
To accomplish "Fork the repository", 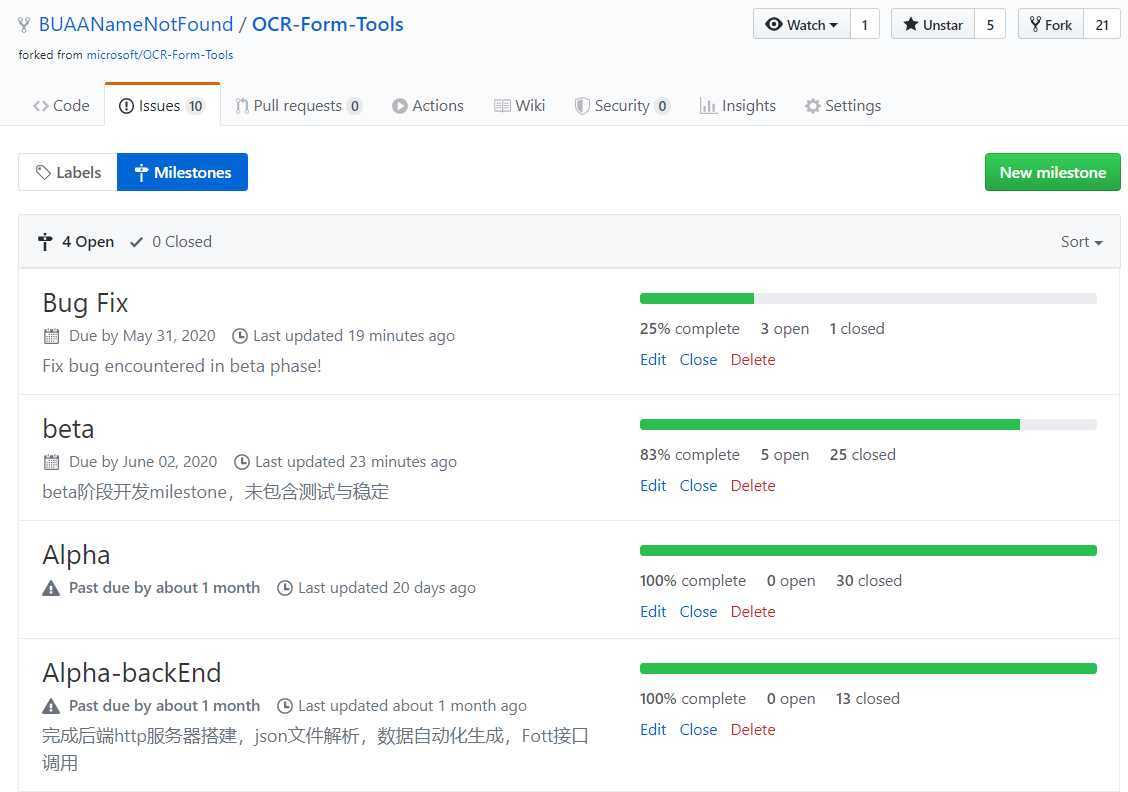I will pos(1051,24).
